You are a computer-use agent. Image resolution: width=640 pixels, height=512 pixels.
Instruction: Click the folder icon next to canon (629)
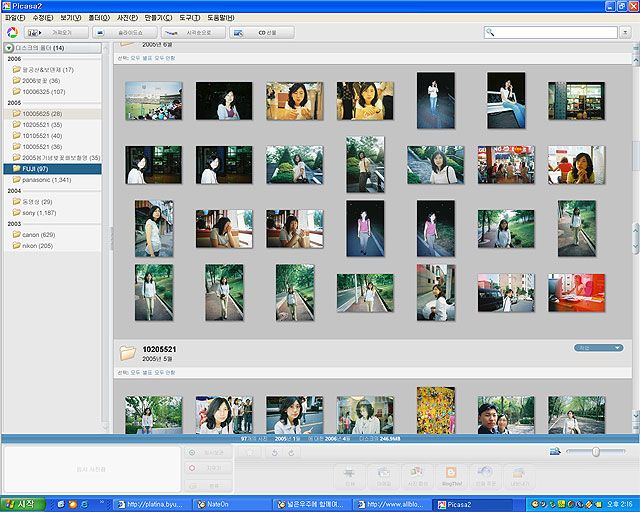16,234
